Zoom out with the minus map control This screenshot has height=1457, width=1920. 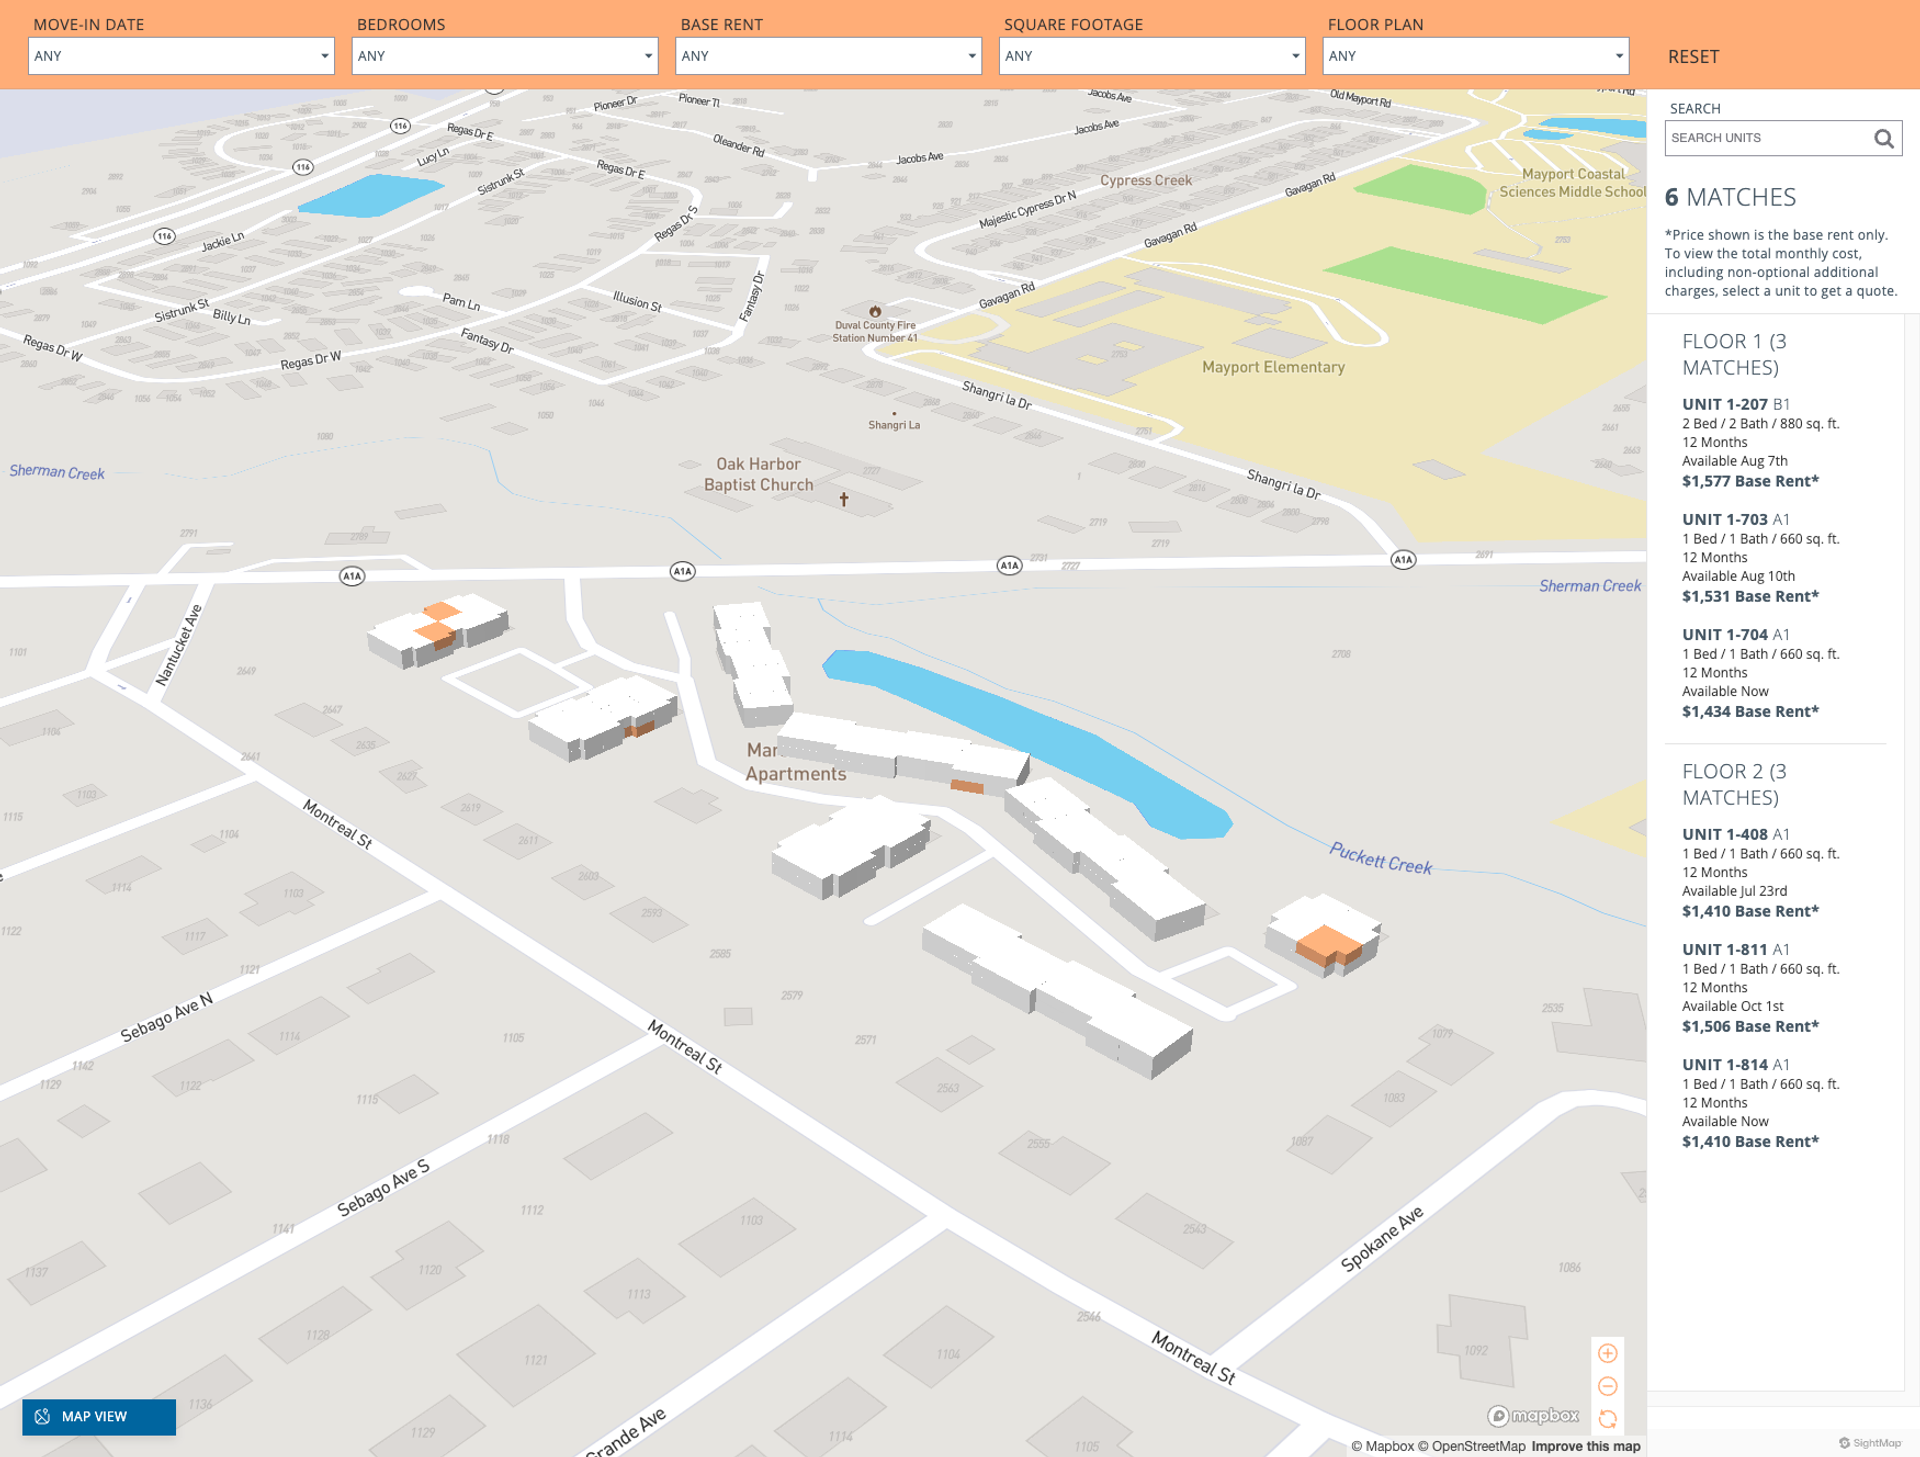click(1607, 1386)
